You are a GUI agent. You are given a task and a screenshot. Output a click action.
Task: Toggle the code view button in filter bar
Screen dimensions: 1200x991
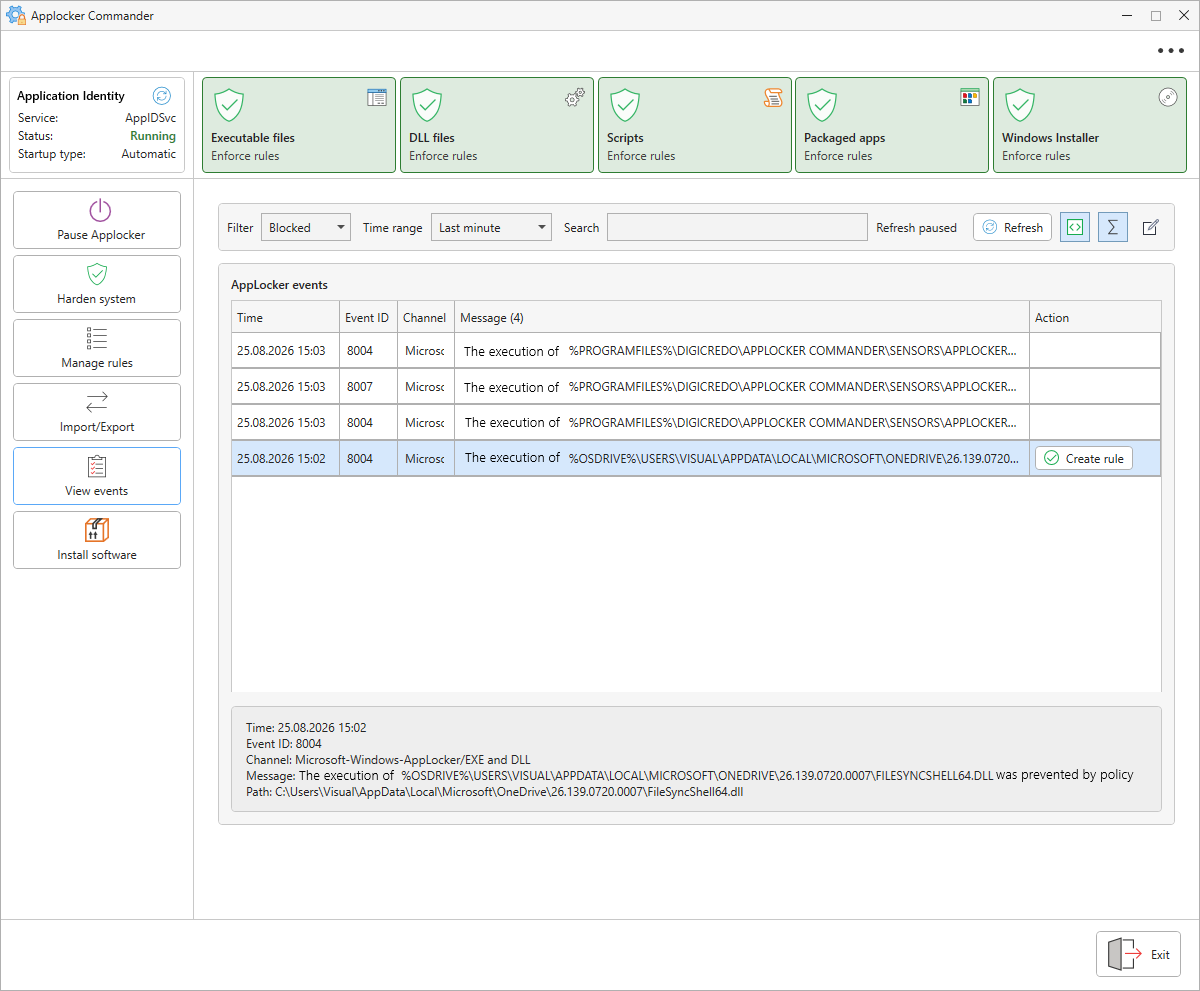(1075, 227)
